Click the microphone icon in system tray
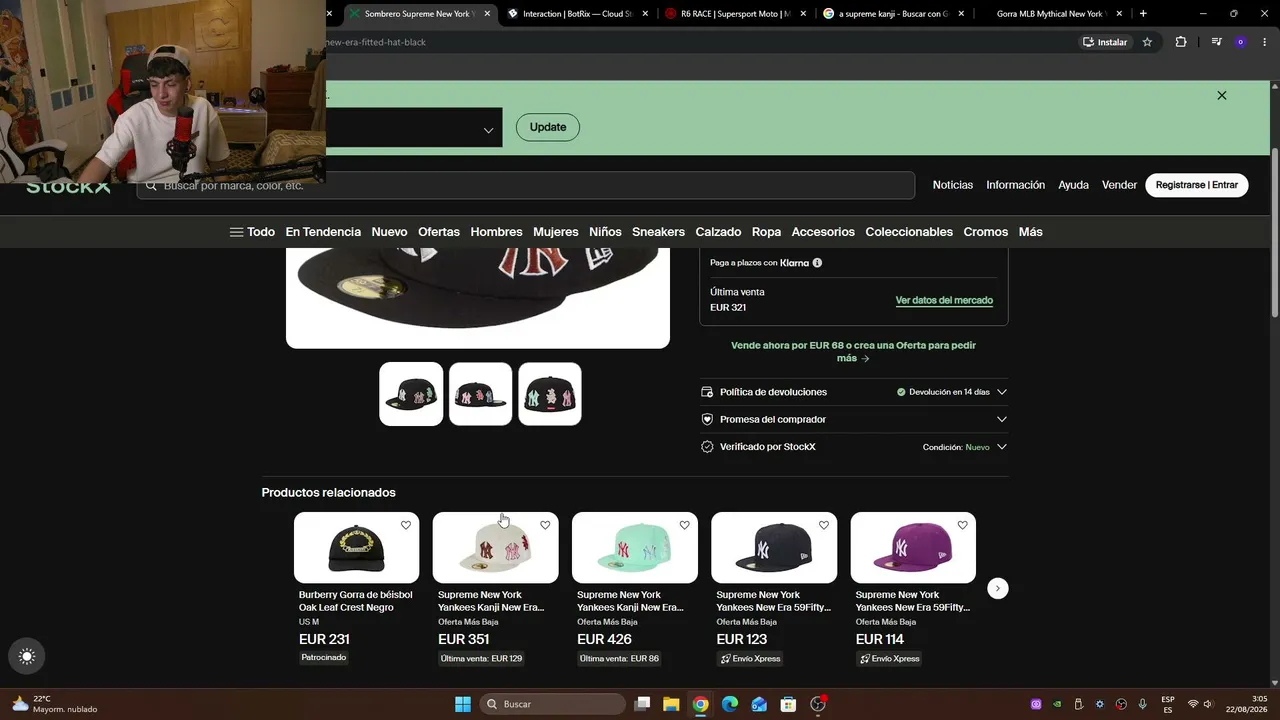The height and width of the screenshot is (720, 1280). pyautogui.click(x=1143, y=704)
